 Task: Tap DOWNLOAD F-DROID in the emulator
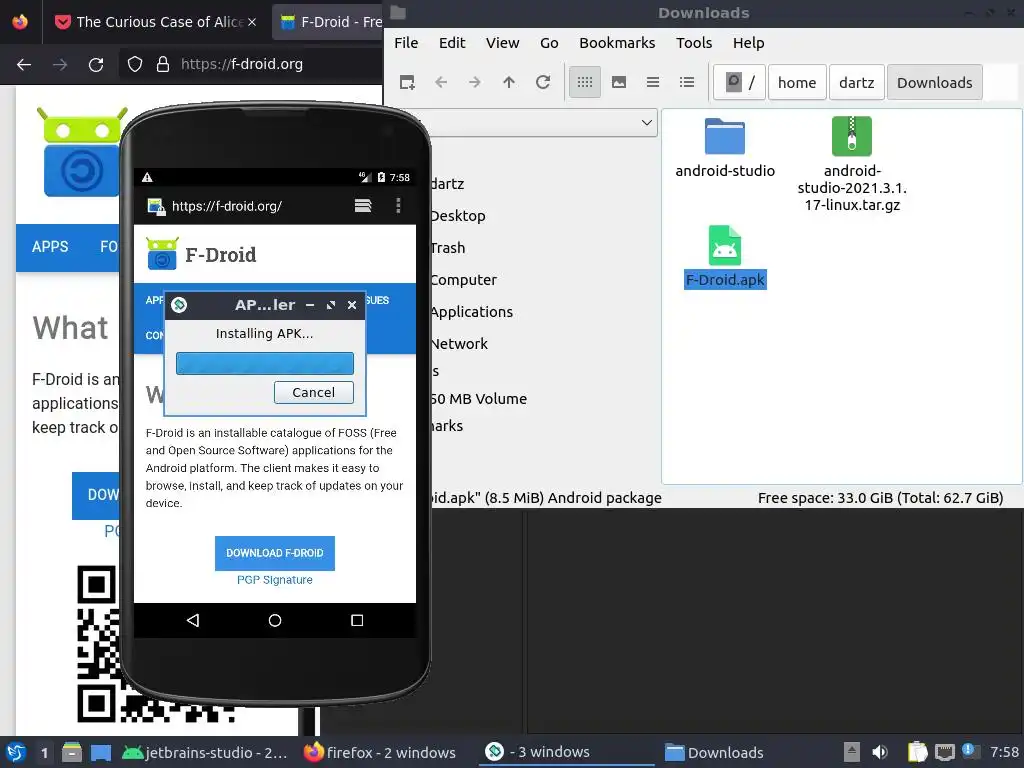(x=275, y=553)
